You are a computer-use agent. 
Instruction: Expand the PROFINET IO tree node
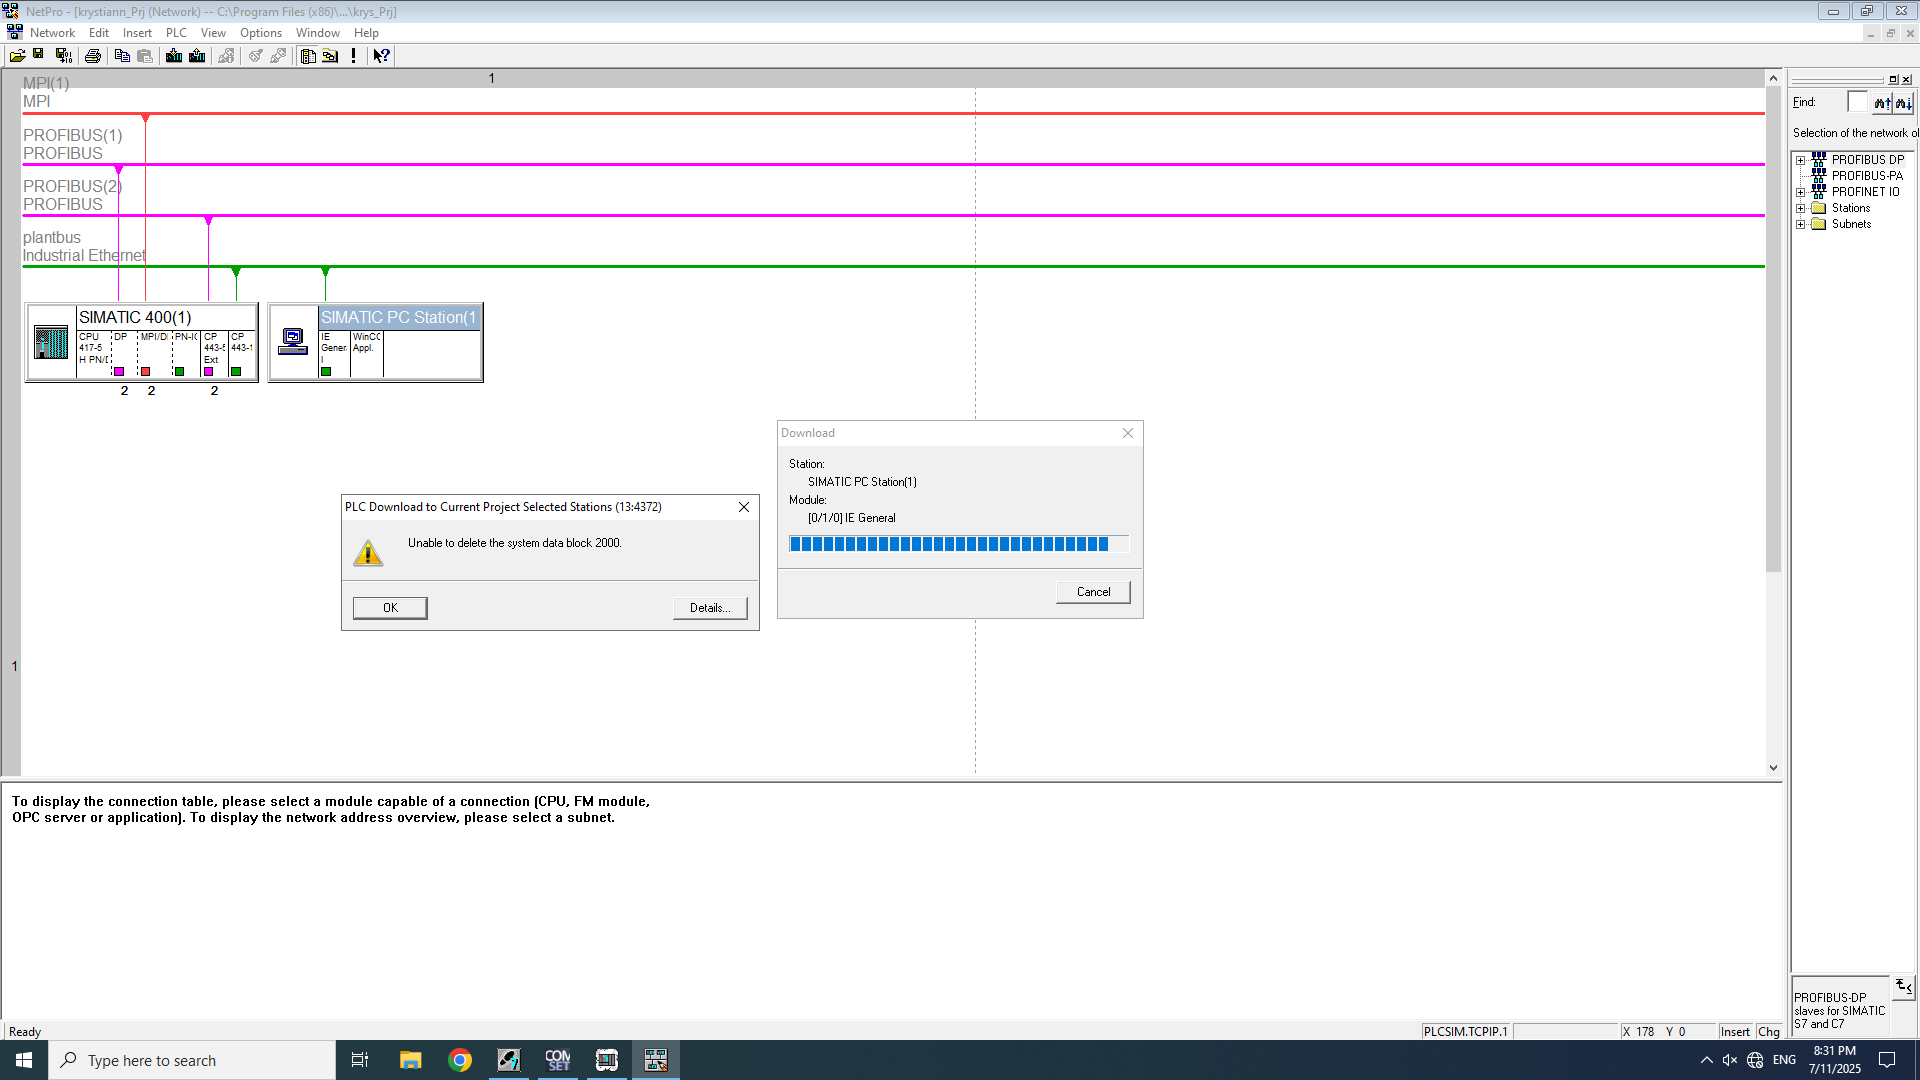1801,192
